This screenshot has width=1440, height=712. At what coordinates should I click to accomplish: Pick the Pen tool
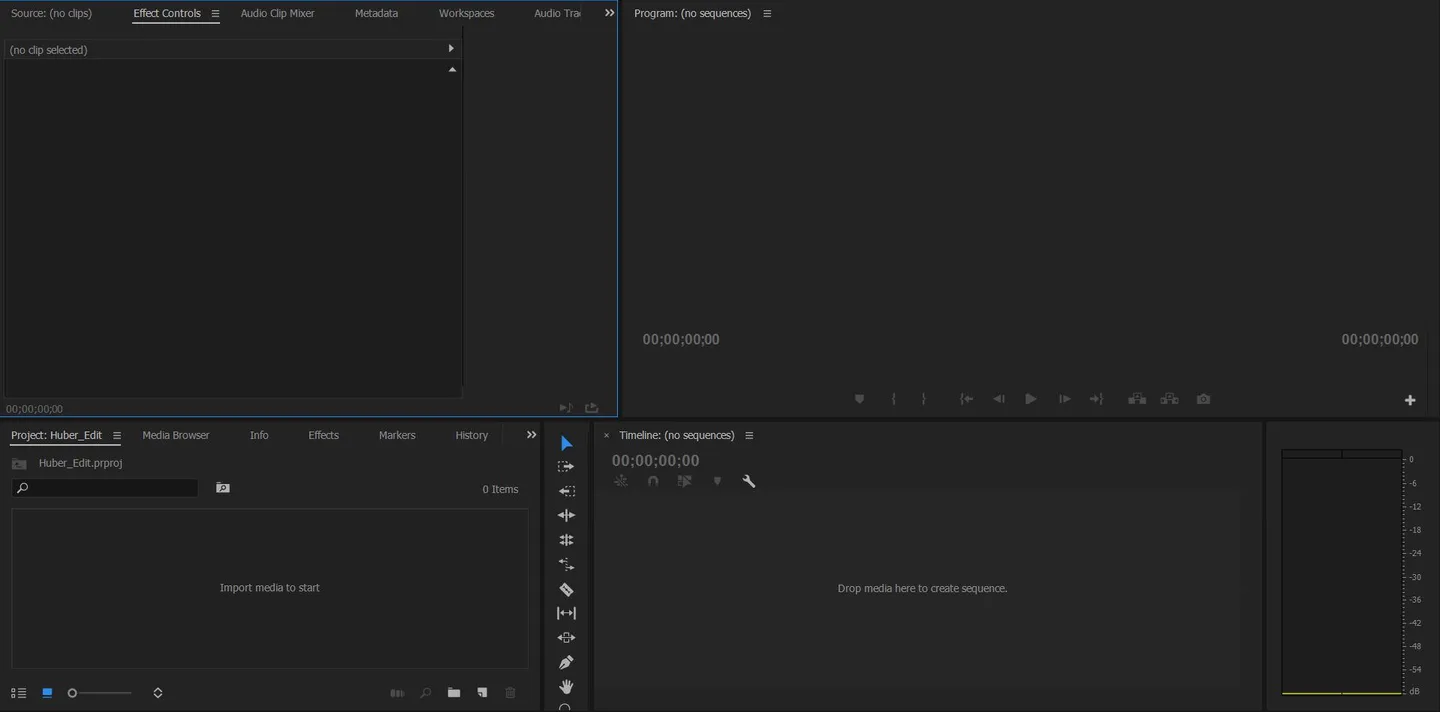(x=566, y=662)
